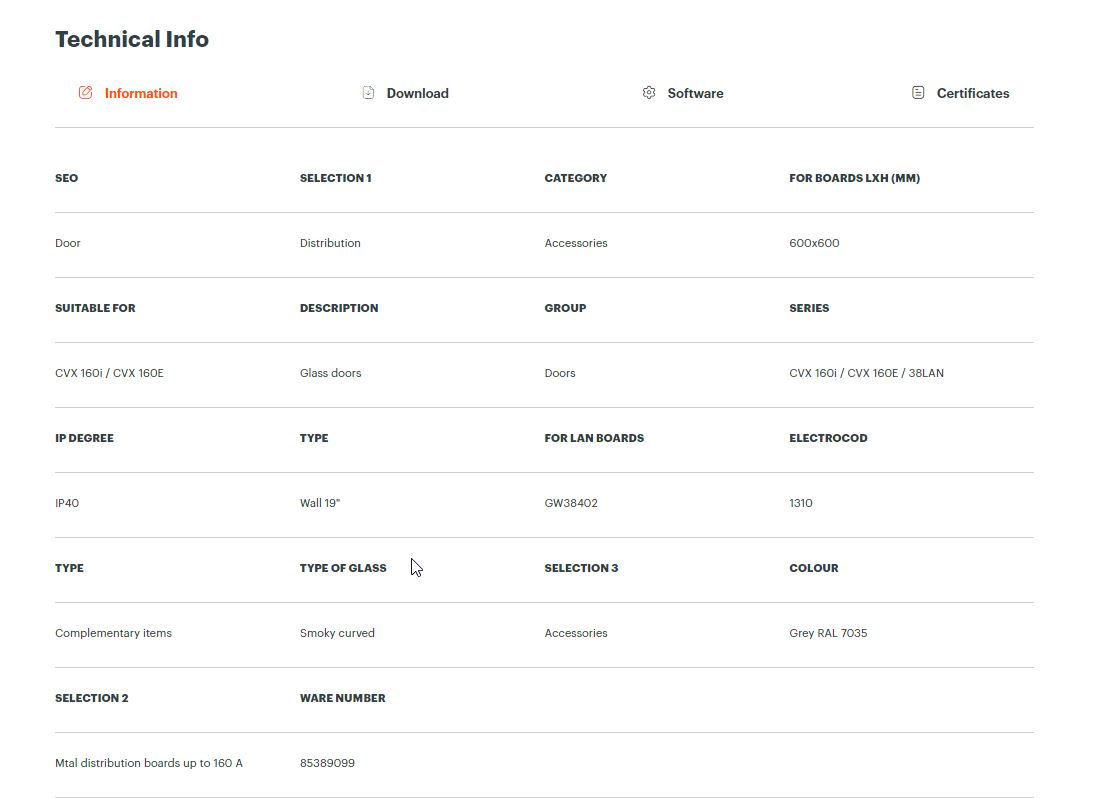Select the value Distribution
This screenshot has width=1097, height=798.
(x=330, y=243)
